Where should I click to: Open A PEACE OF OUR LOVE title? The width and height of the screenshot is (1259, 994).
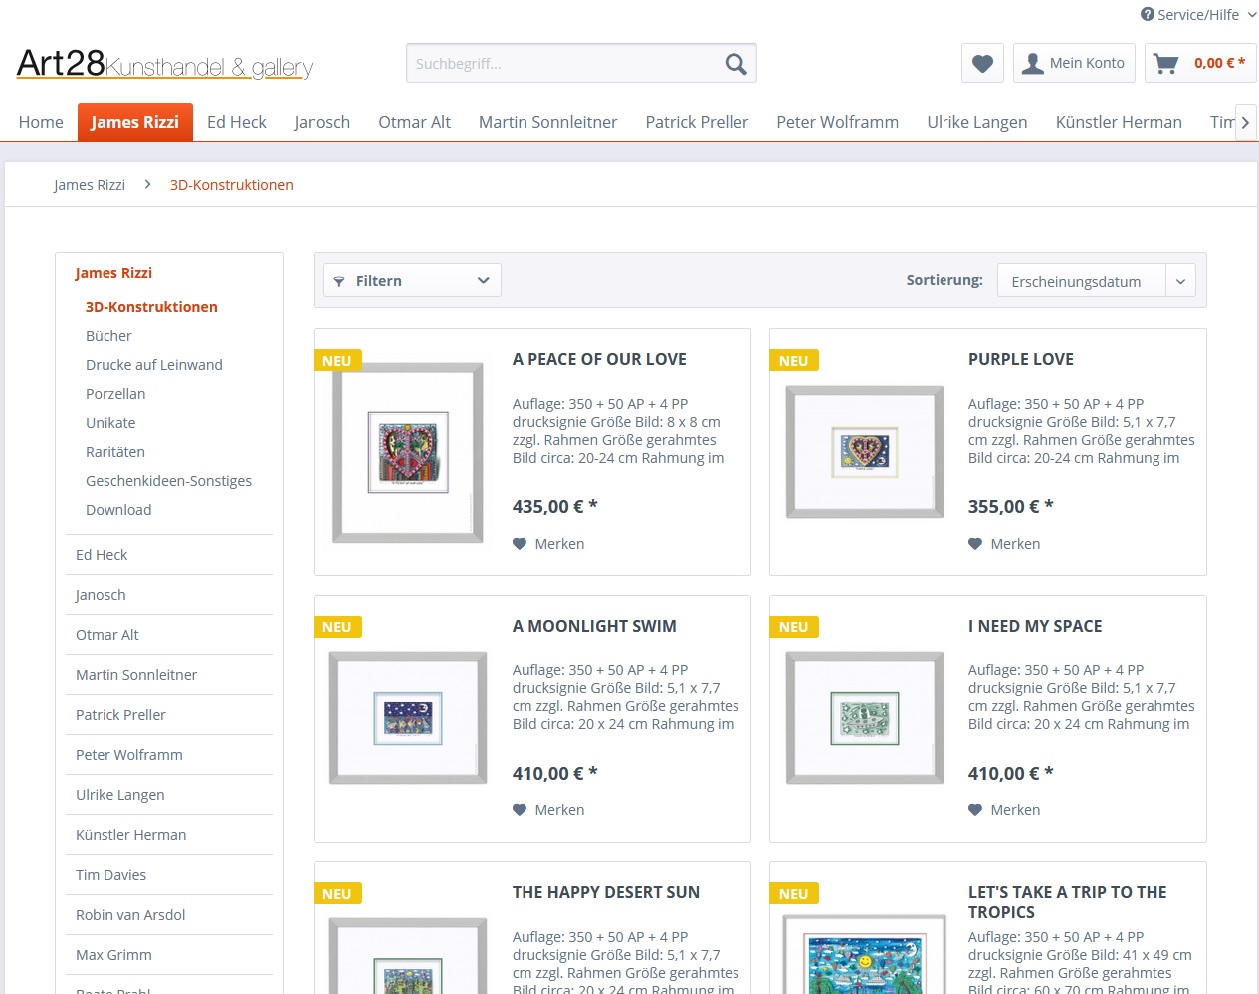coord(600,359)
